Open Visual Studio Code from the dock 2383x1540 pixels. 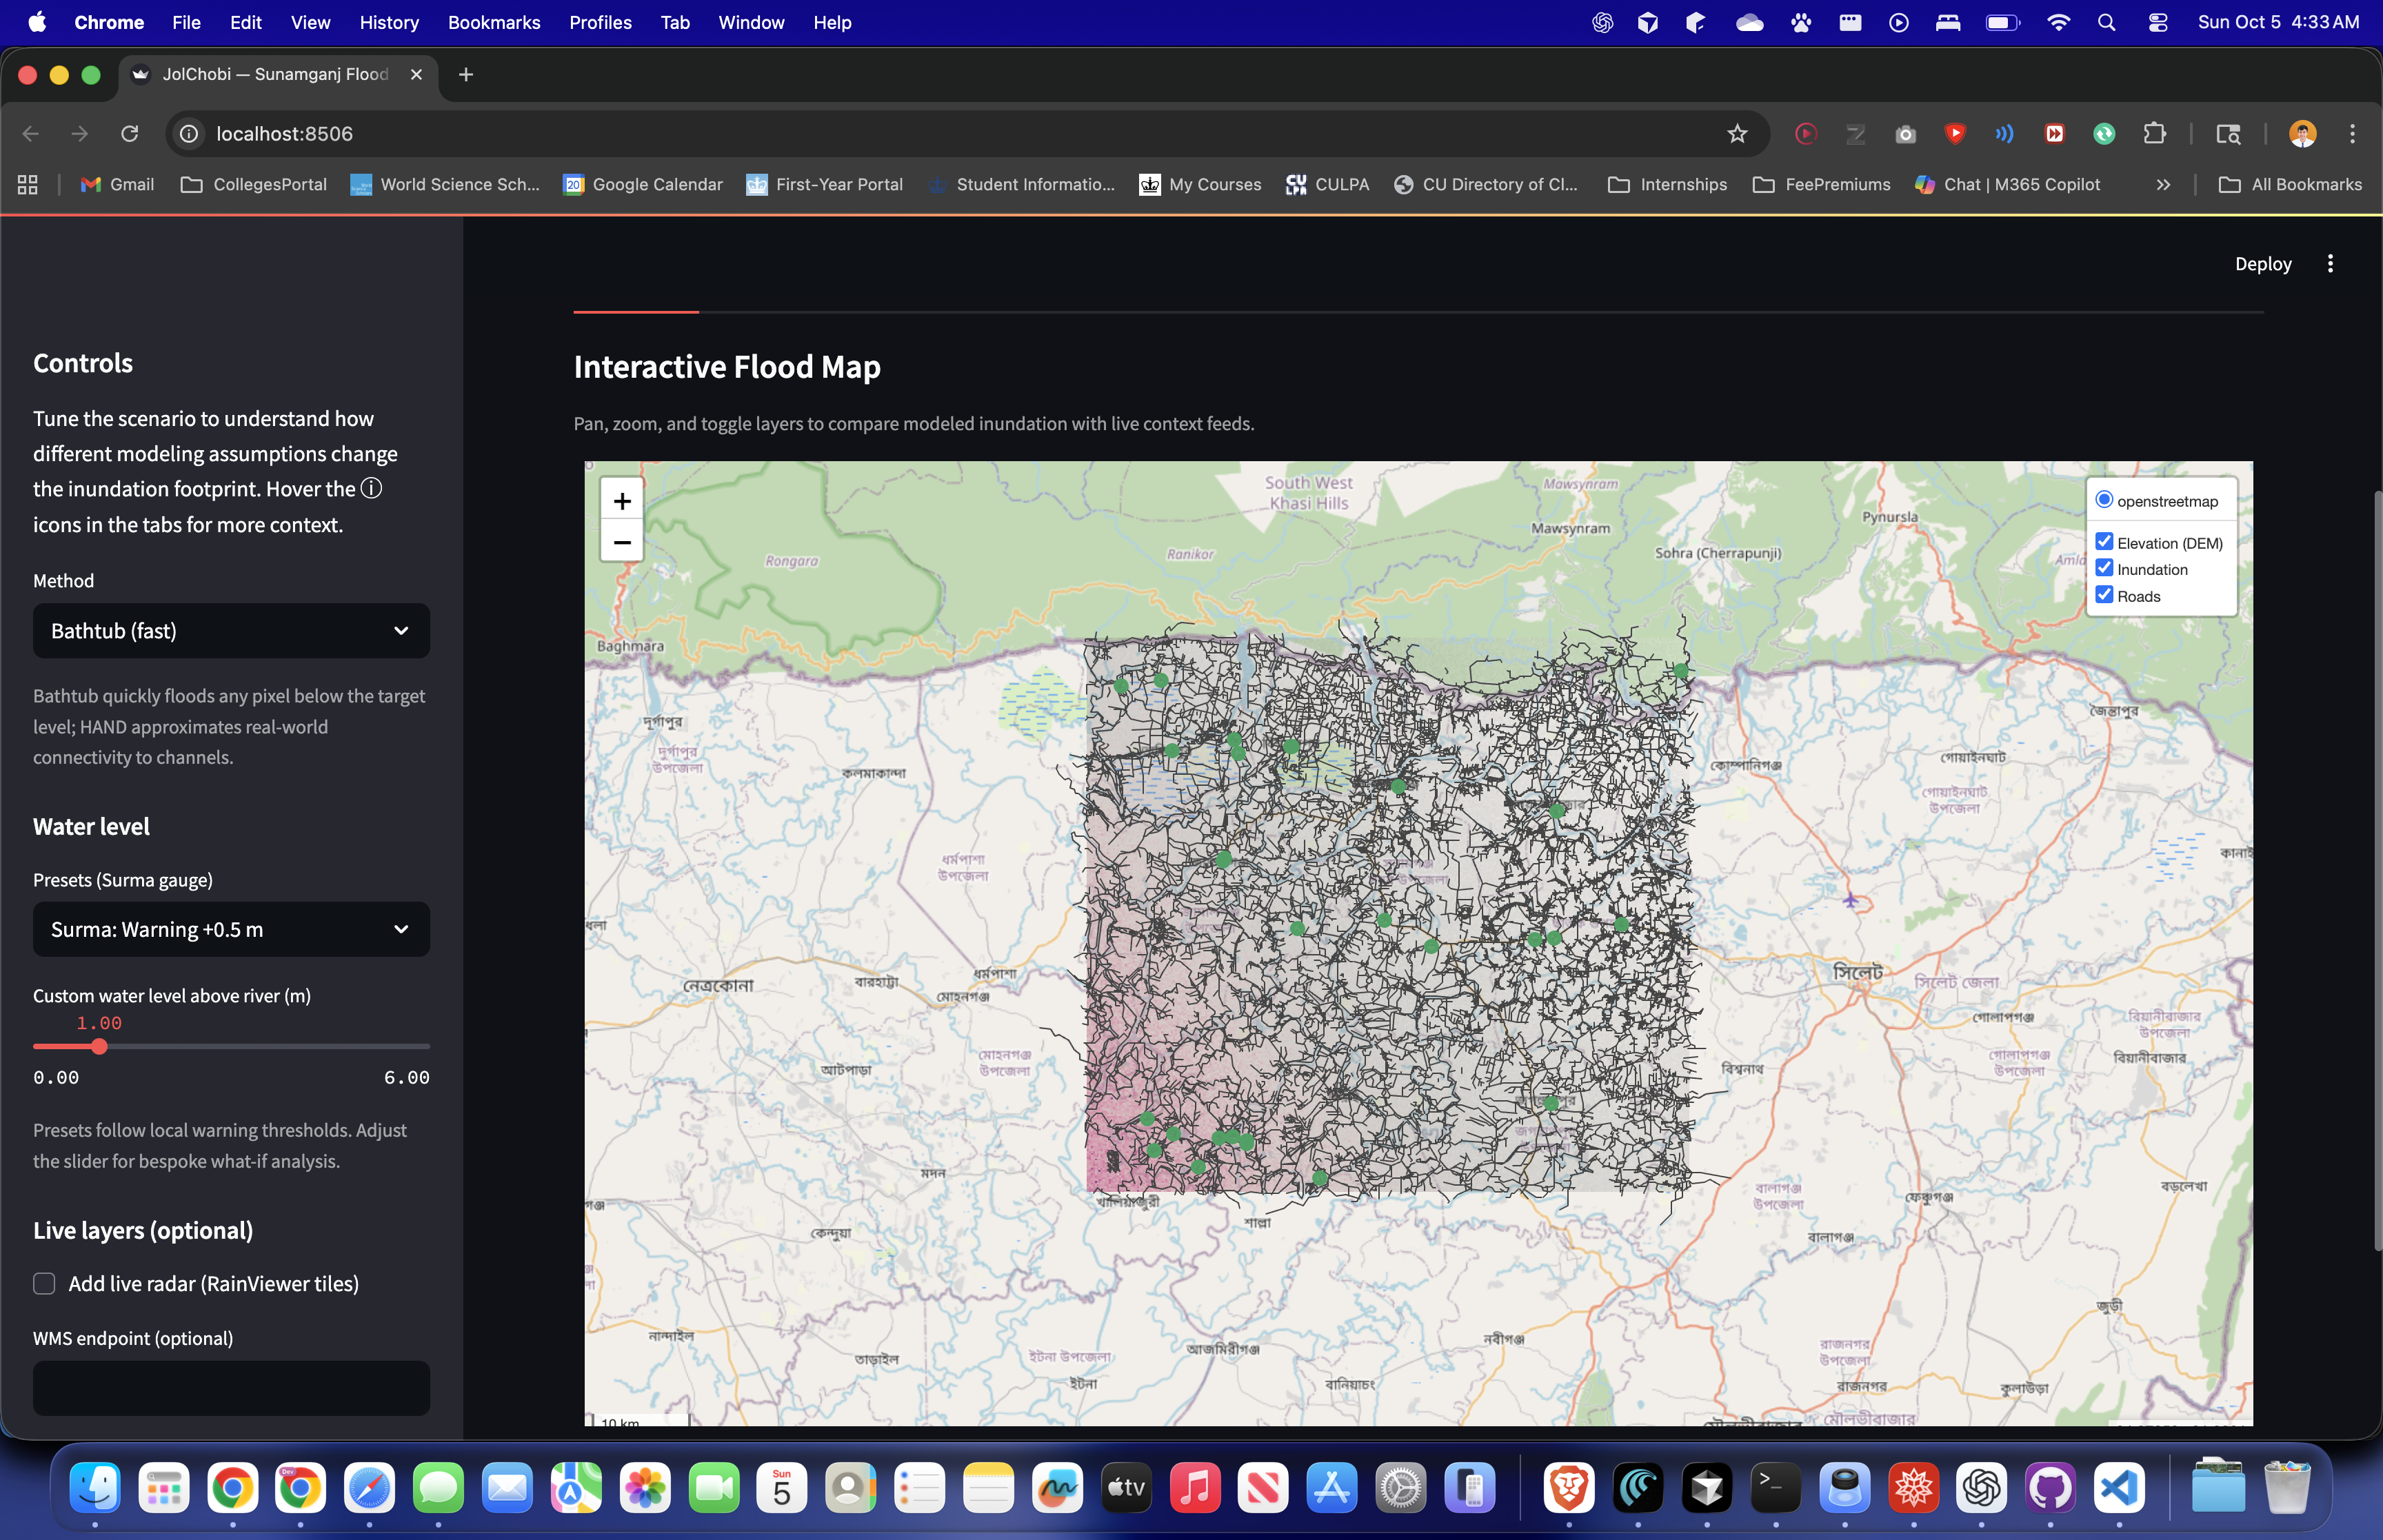2118,1489
